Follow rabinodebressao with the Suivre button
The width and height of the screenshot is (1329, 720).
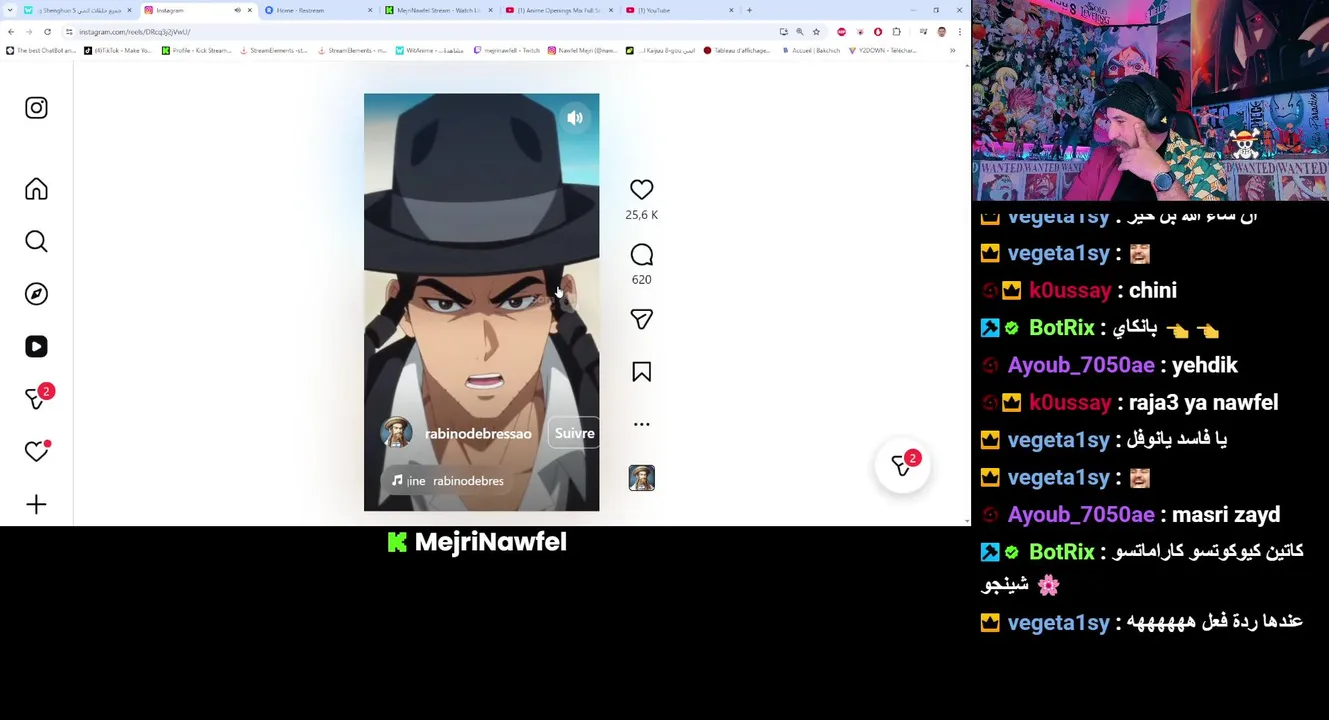click(574, 433)
